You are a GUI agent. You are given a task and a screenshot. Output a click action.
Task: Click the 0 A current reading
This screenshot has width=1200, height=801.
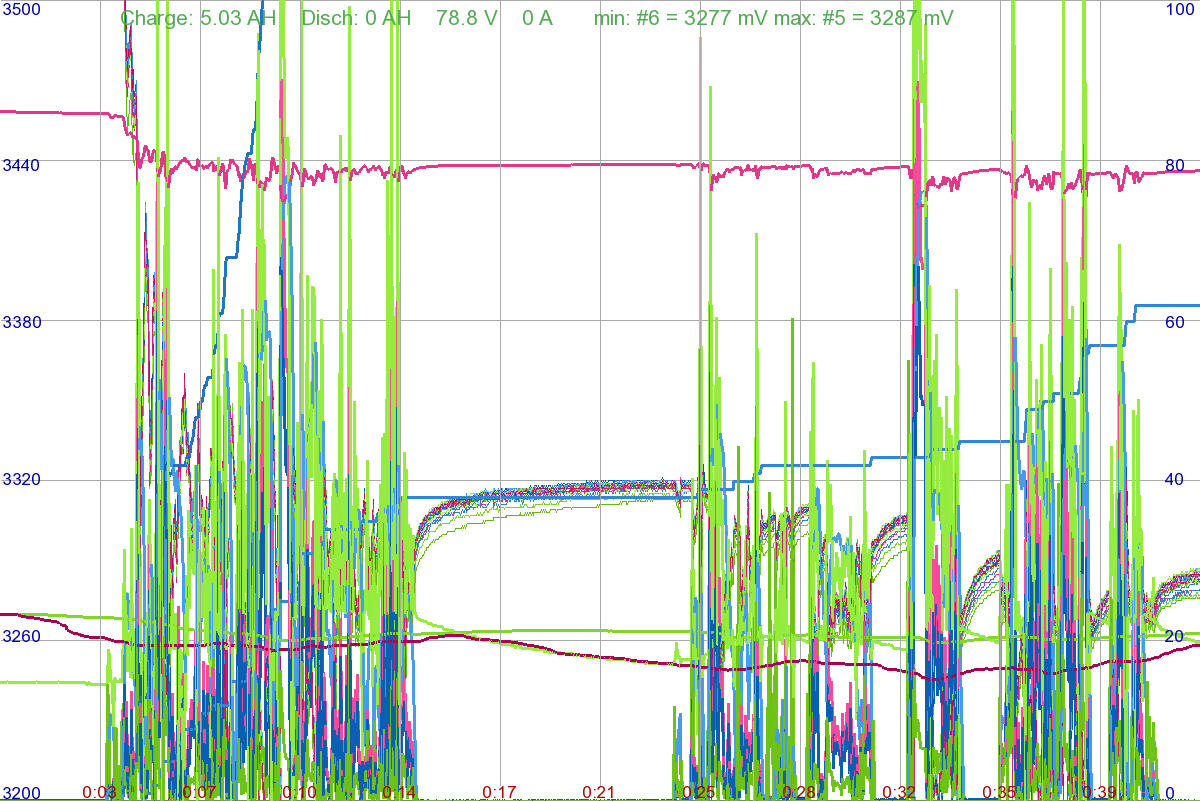tap(537, 18)
